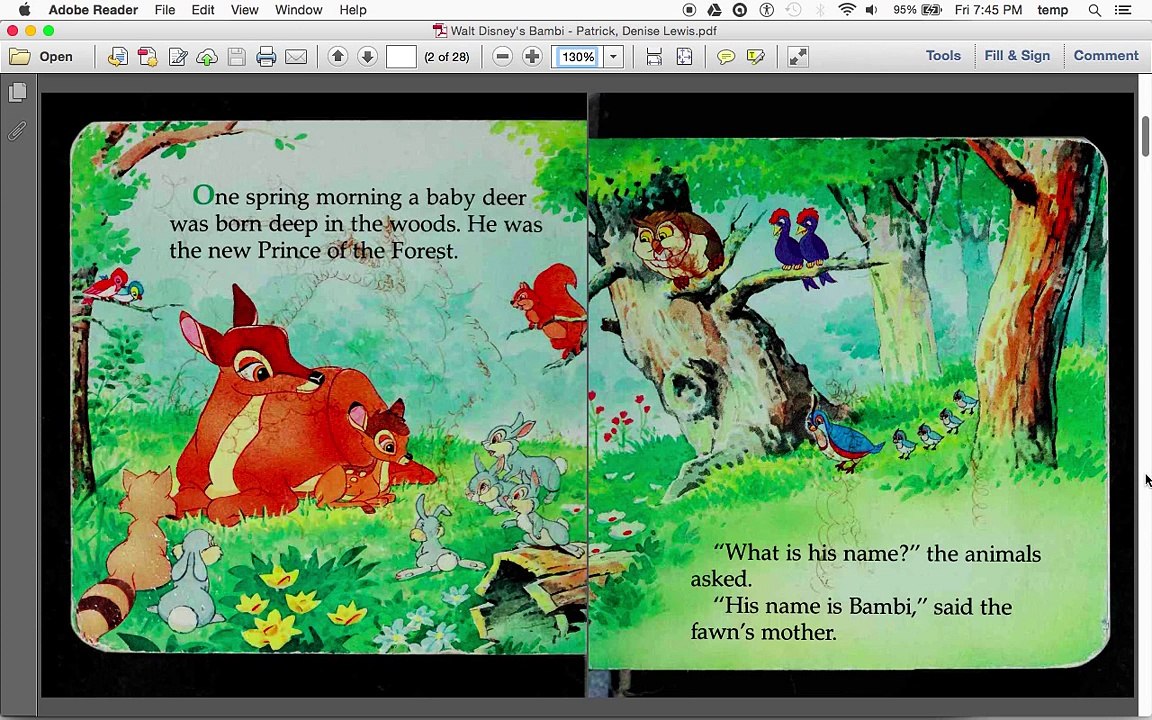Click the battery 95% indicator
This screenshot has height=720, width=1152.
(917, 10)
